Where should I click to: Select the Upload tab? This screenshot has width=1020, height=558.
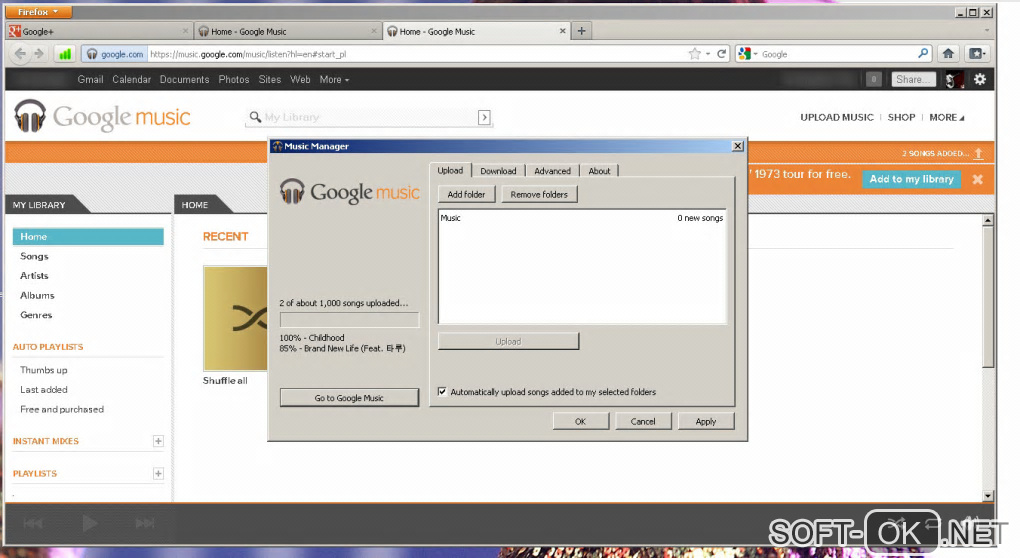tap(450, 170)
